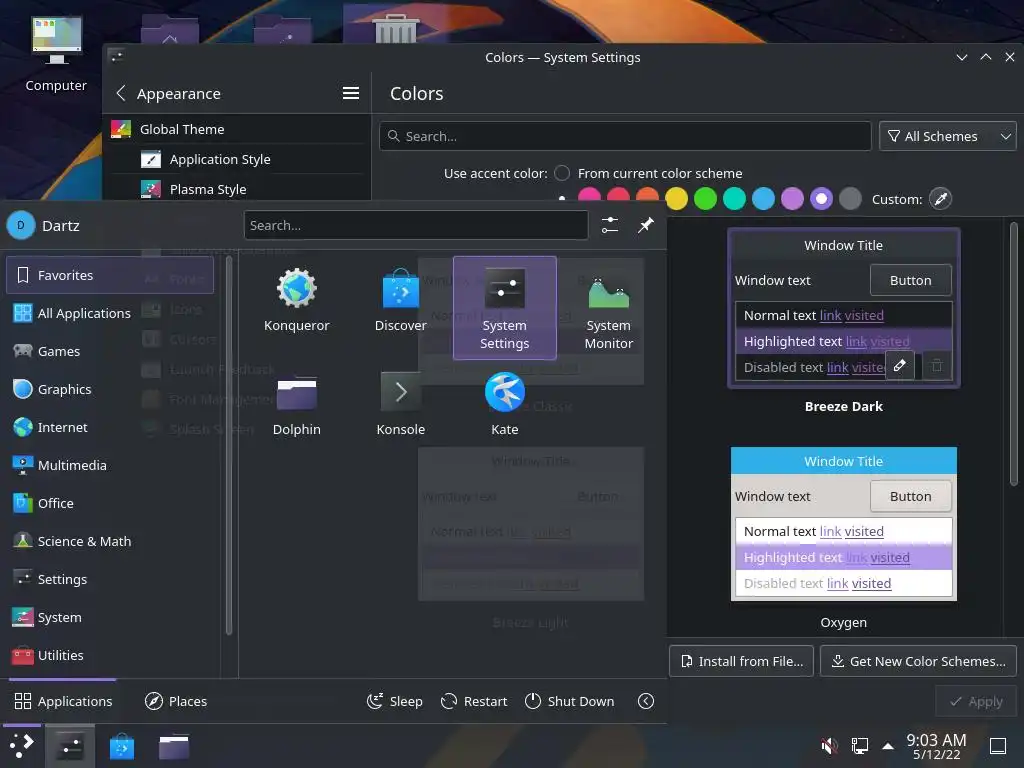Open Discover from the taskbar
The width and height of the screenshot is (1024, 768).
121,746
